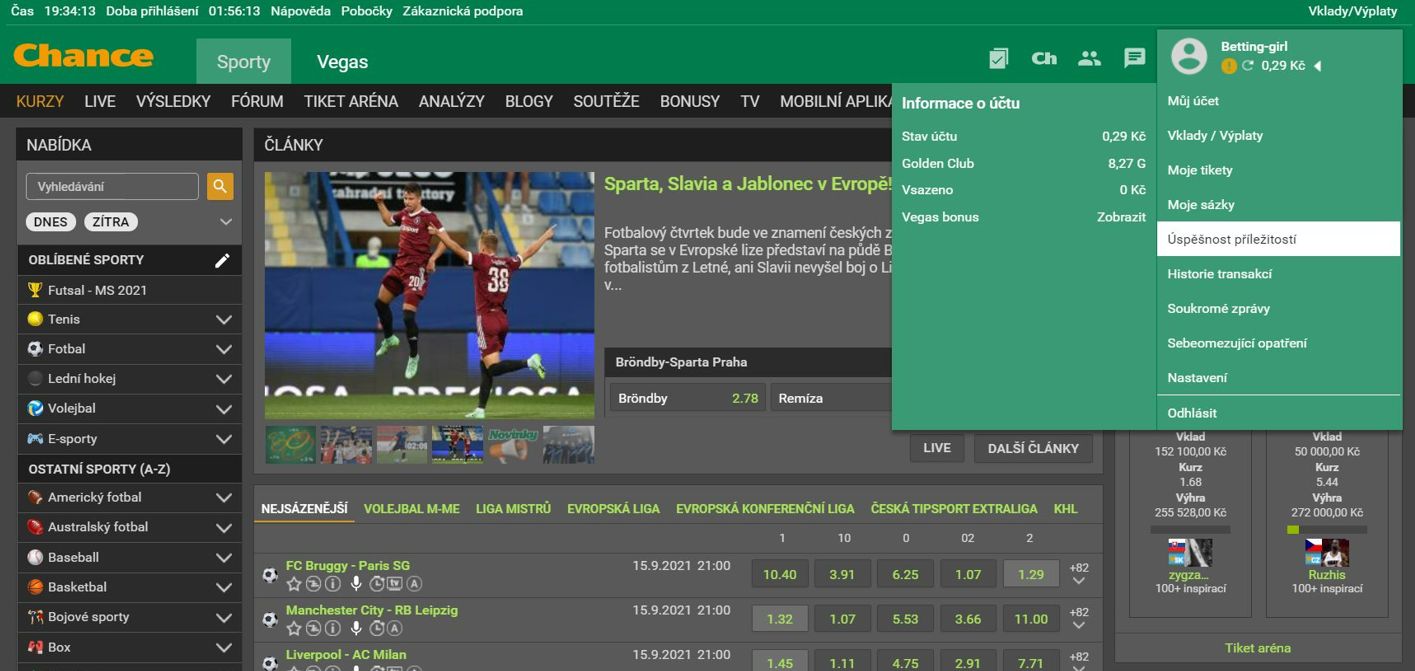Select Bröndby odds 2.78 in article
The width and height of the screenshot is (1415, 671).
pyautogui.click(x=687, y=398)
